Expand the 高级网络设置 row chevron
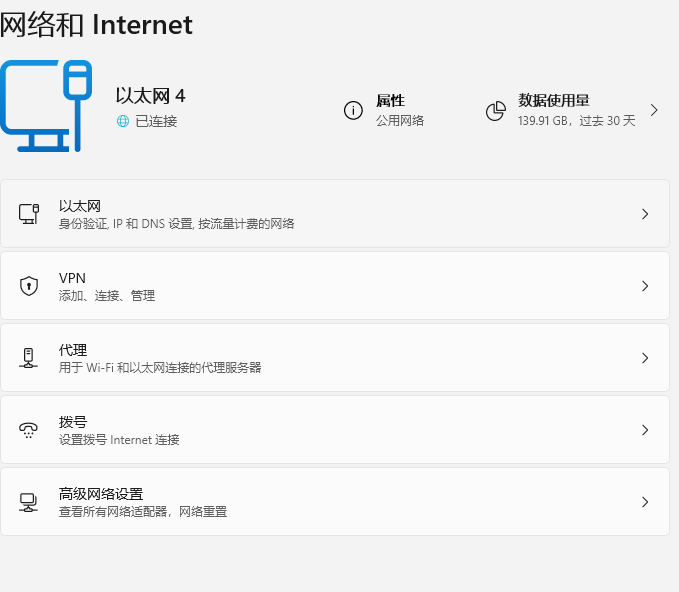The width and height of the screenshot is (679, 592). pos(645,502)
